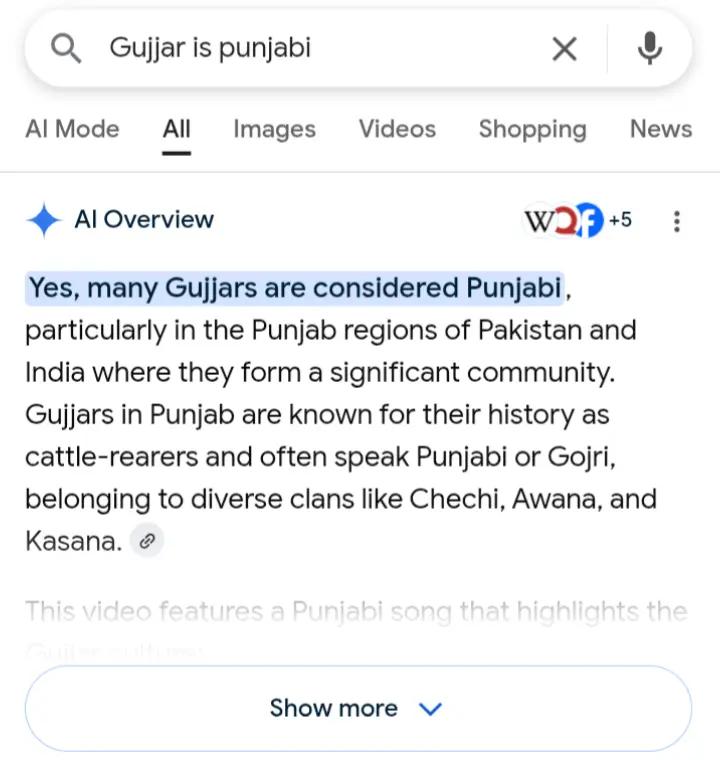Open the AI Overview three-dot menu

pos(677,221)
